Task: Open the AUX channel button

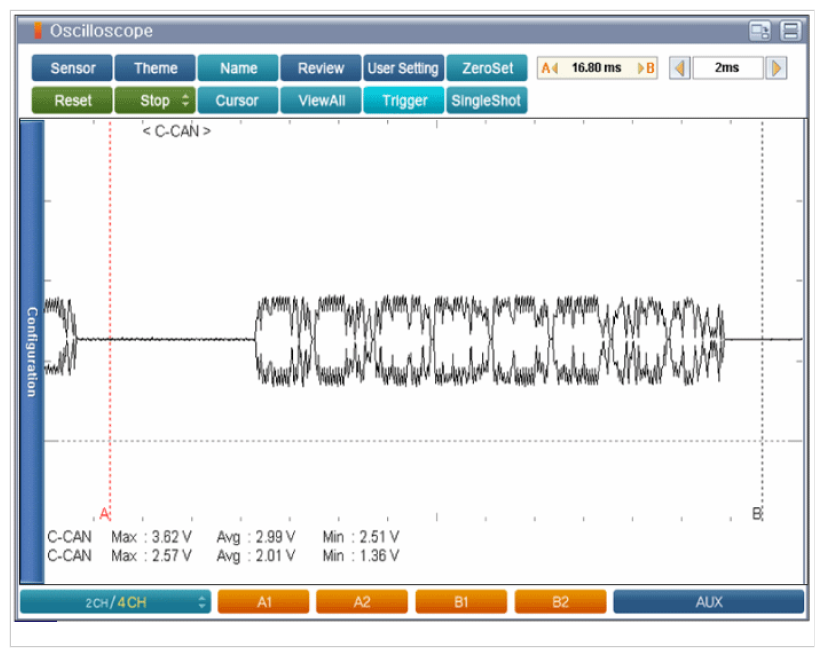Action: click(x=708, y=602)
